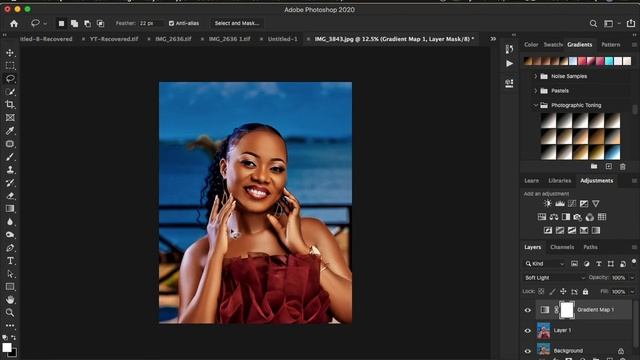Image resolution: width=640 pixels, height=360 pixels.
Task: Toggle filter for pixel layers
Action: pos(574,264)
